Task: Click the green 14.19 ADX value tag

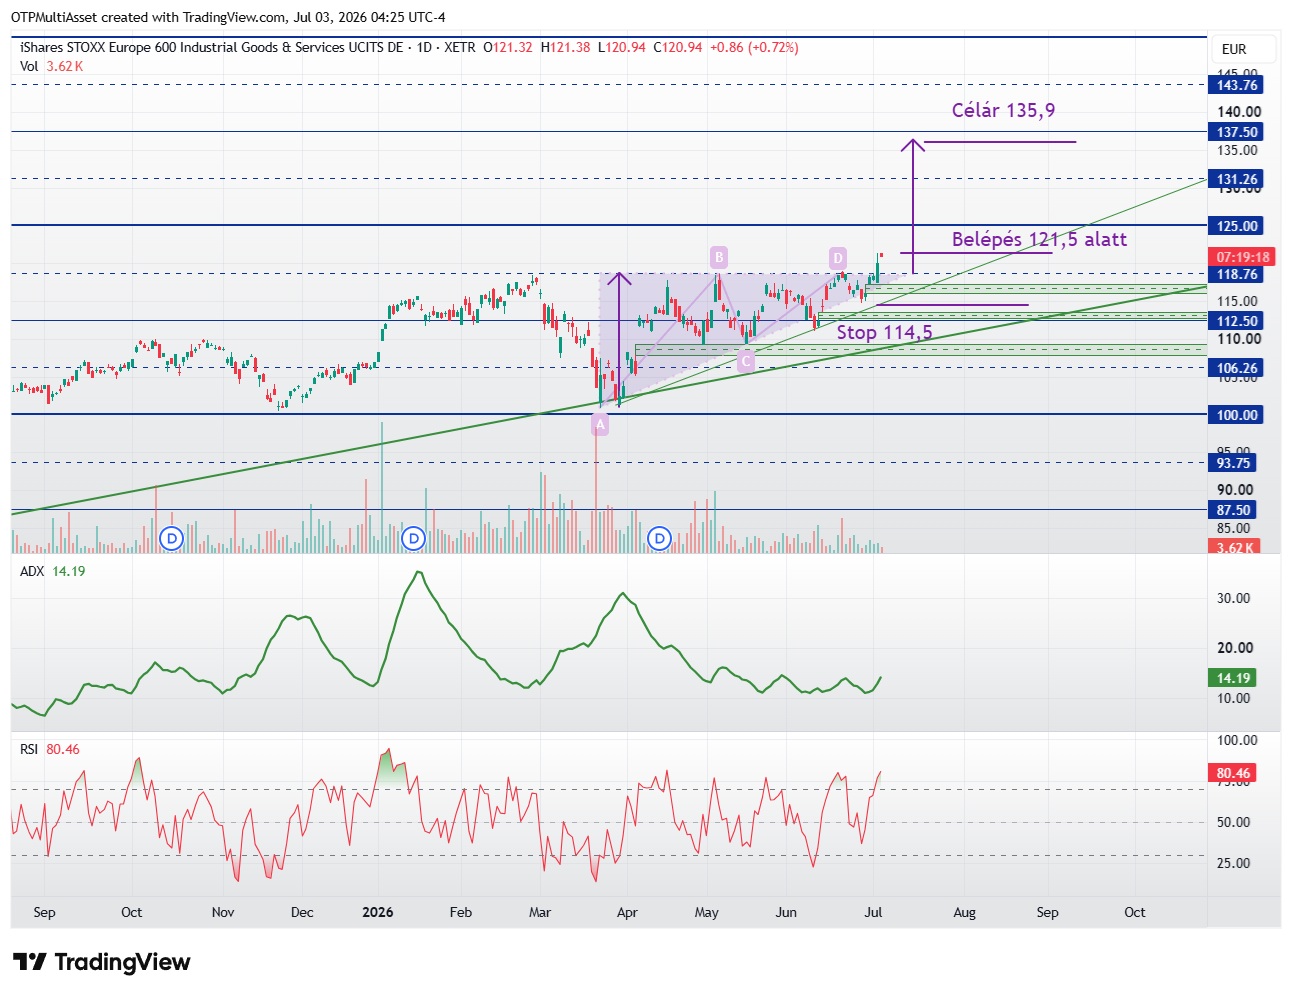Action: (1233, 678)
